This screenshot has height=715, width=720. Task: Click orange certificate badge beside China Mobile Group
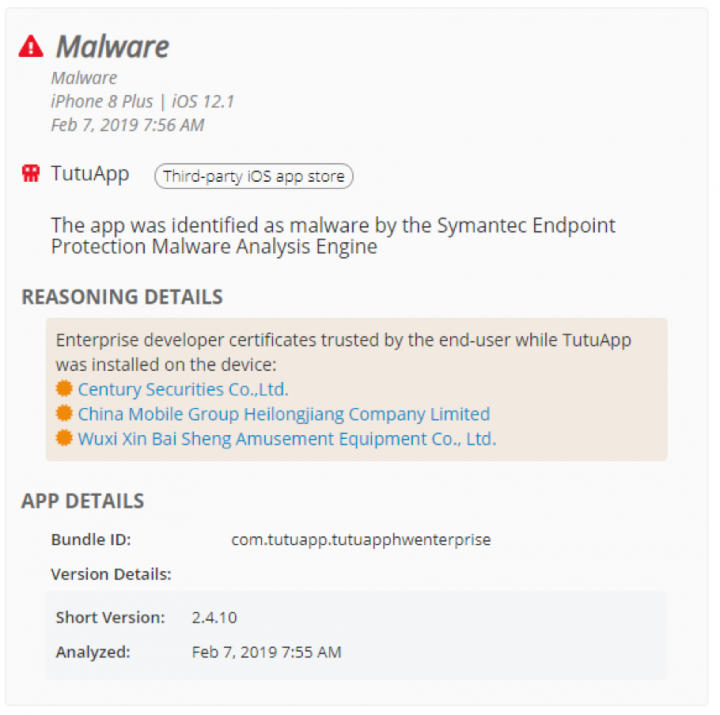(64, 413)
